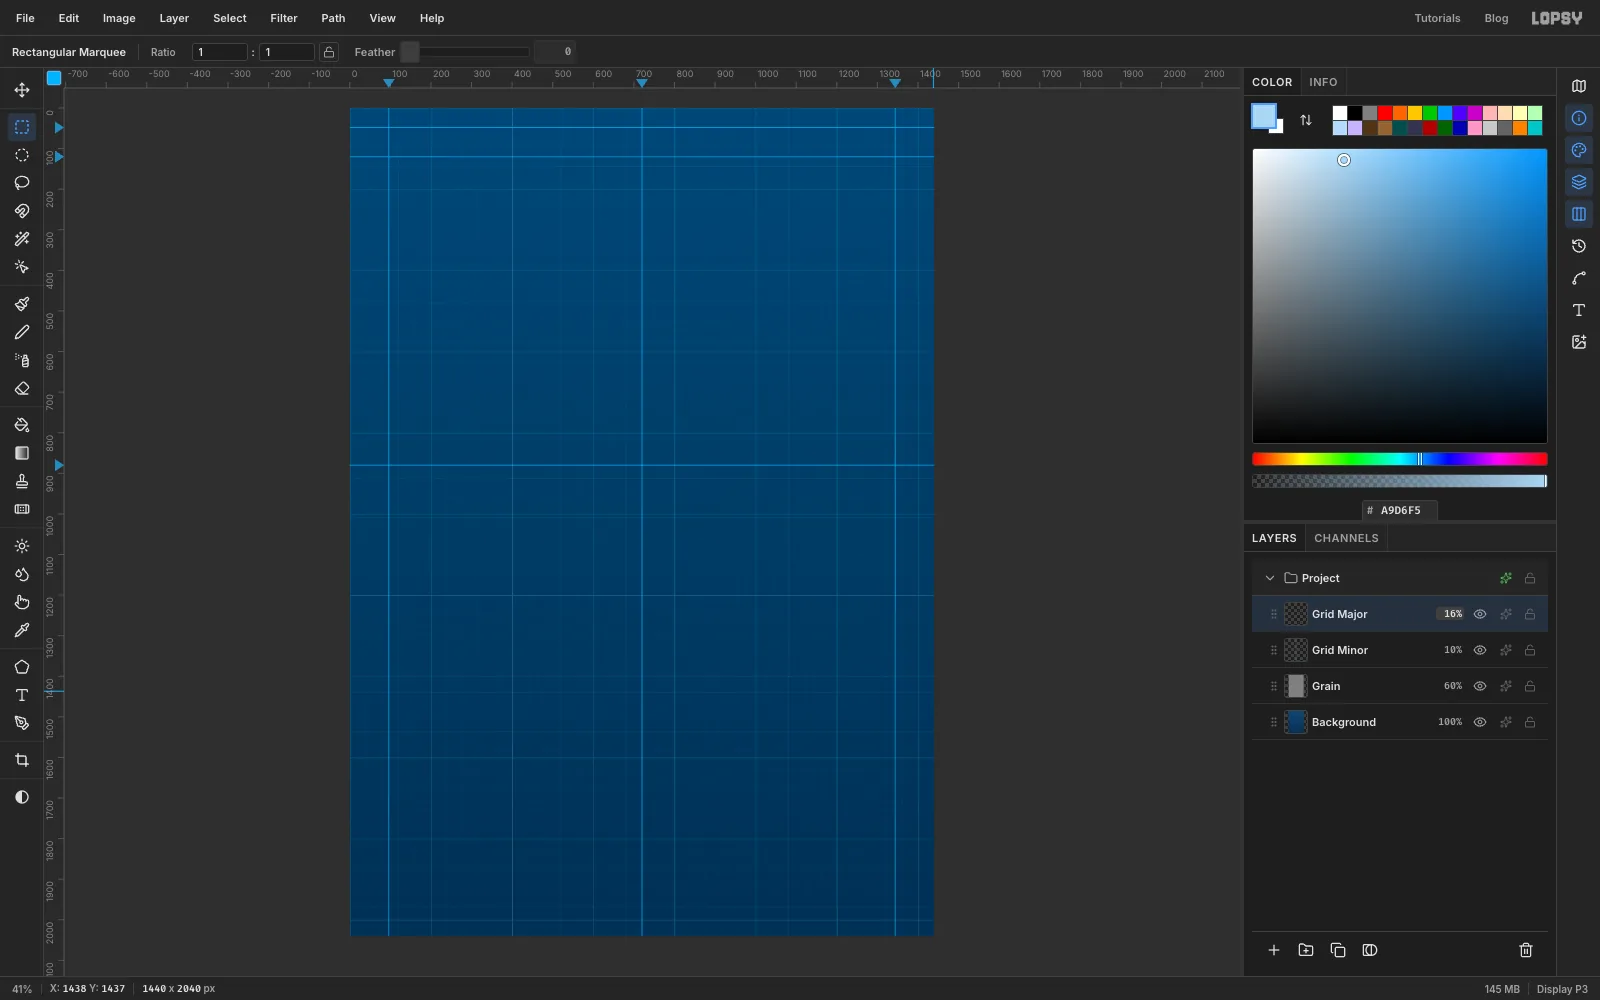
Task: Open the File menu
Action: click(x=25, y=18)
